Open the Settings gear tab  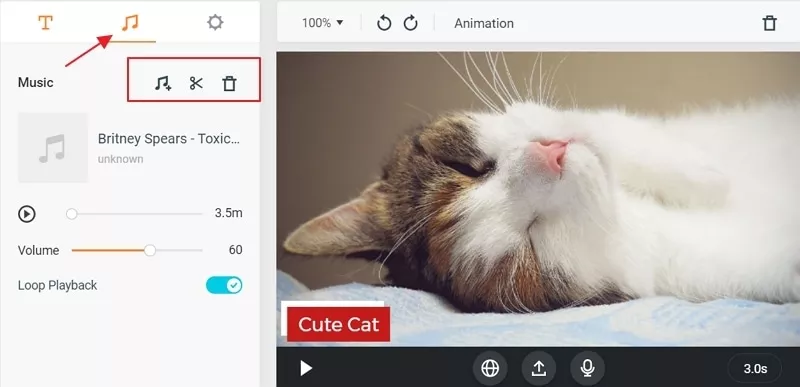click(x=215, y=22)
